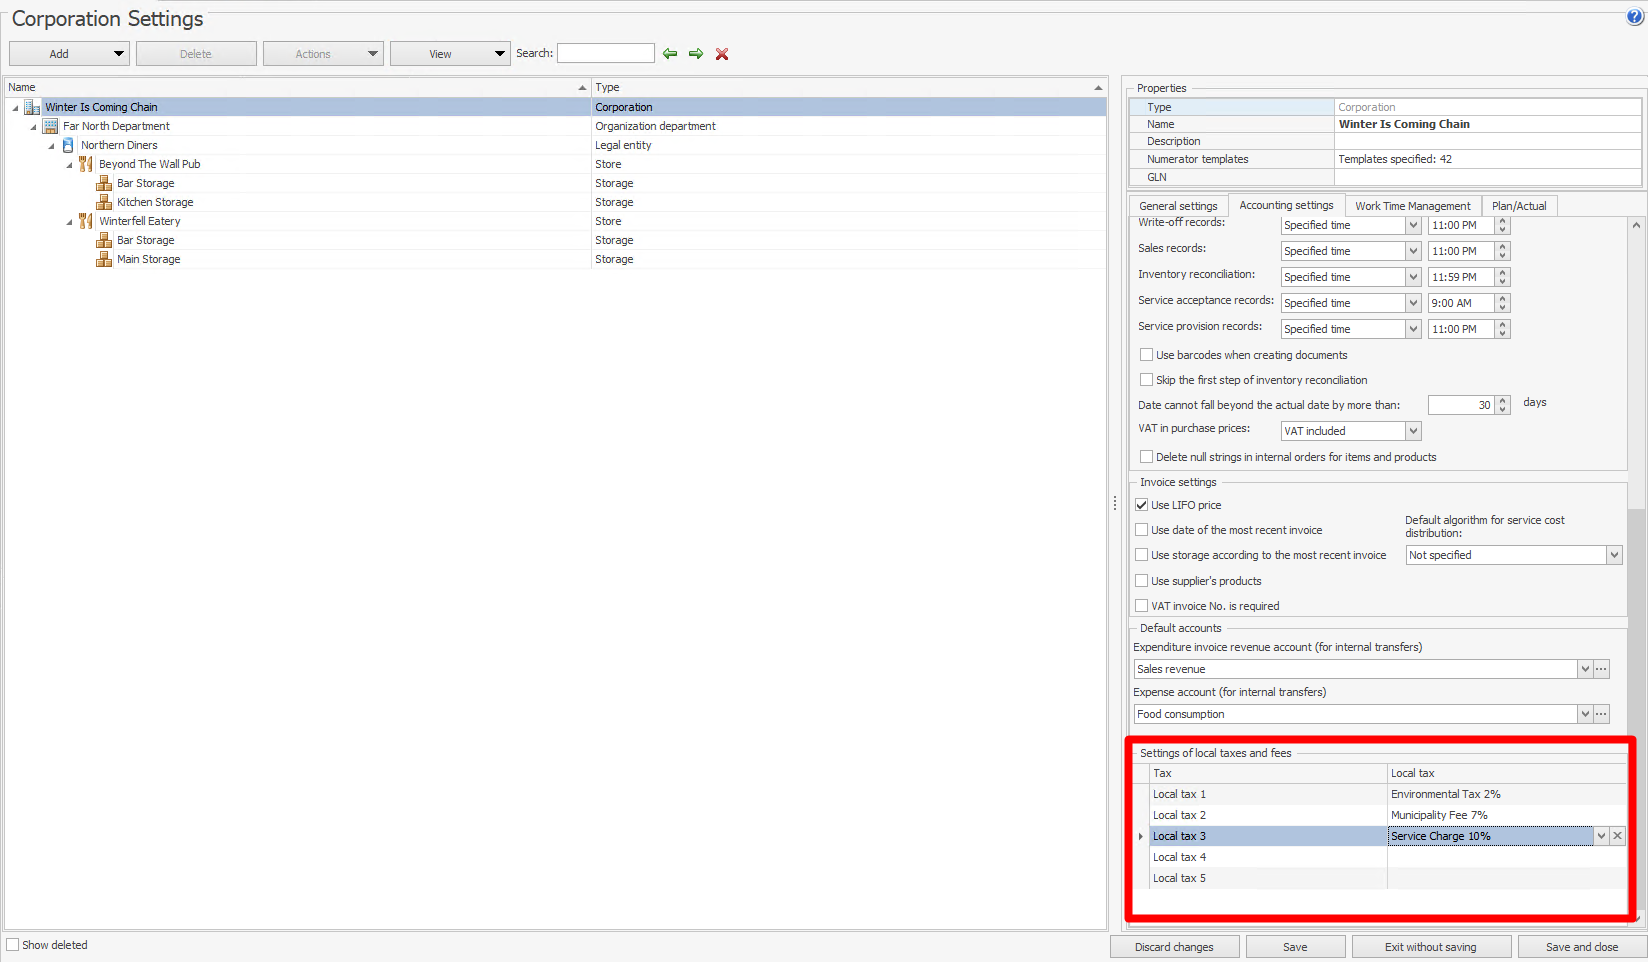This screenshot has height=962, width=1648.
Task: Open the Add dropdown button
Action: [x=70, y=54]
